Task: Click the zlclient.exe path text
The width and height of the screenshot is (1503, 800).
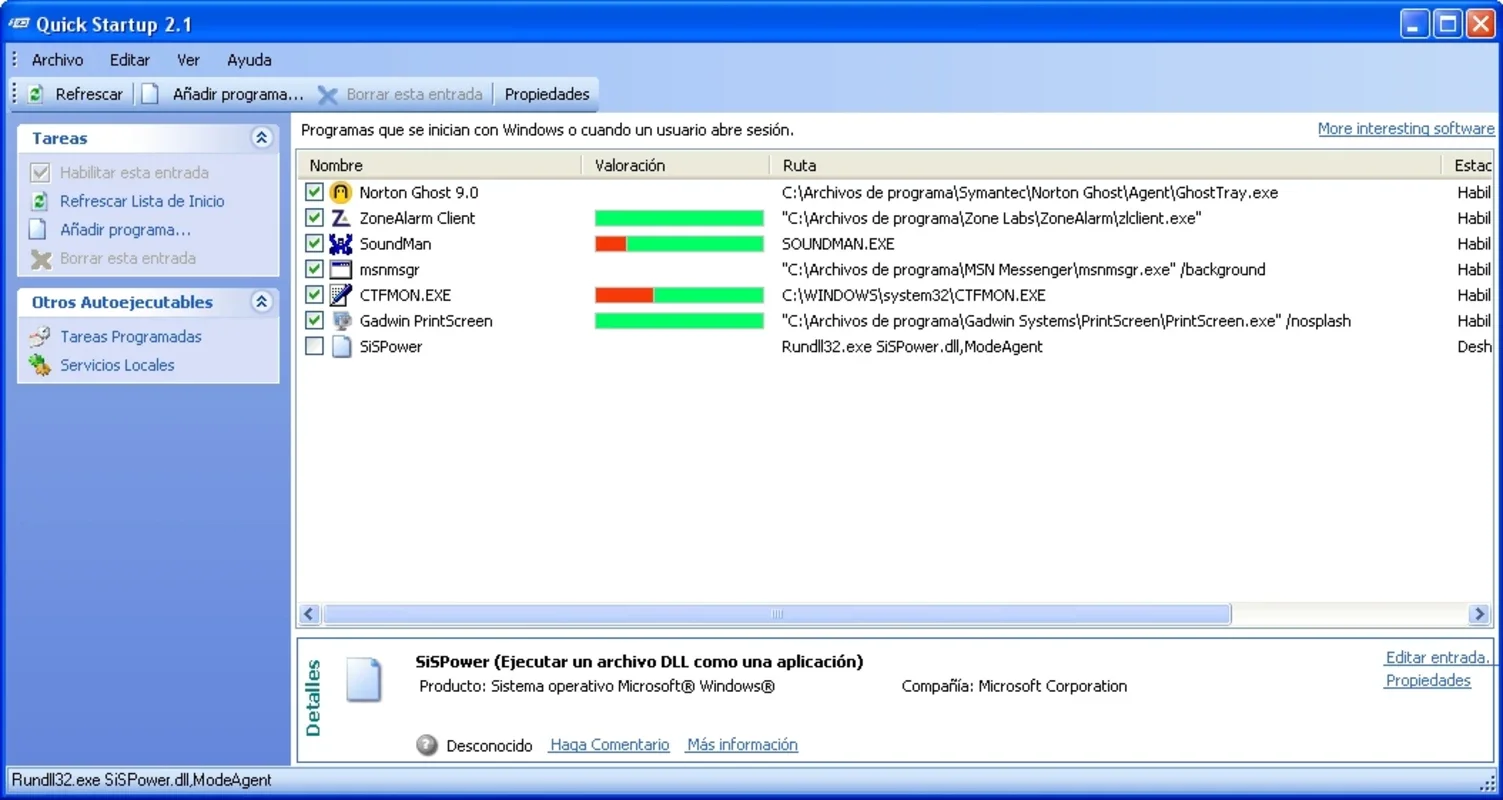Action: (x=992, y=218)
